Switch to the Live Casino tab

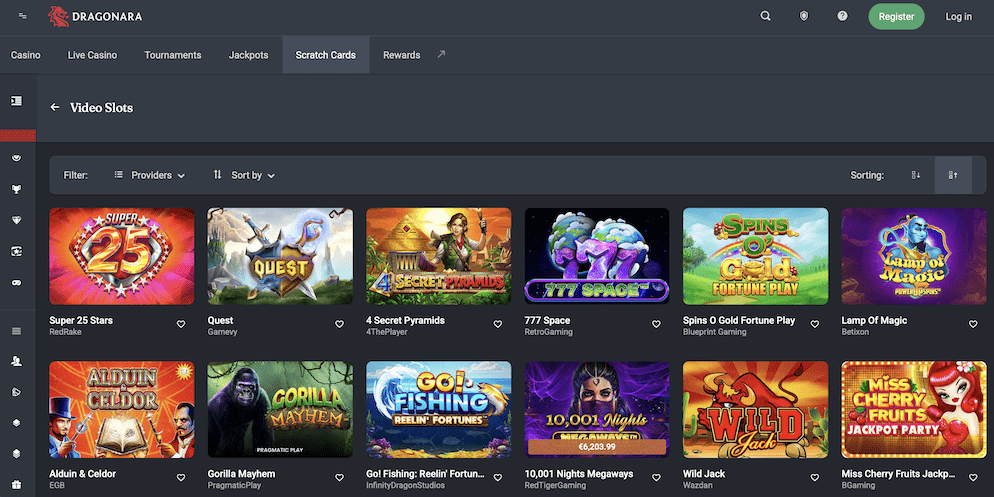(92, 55)
